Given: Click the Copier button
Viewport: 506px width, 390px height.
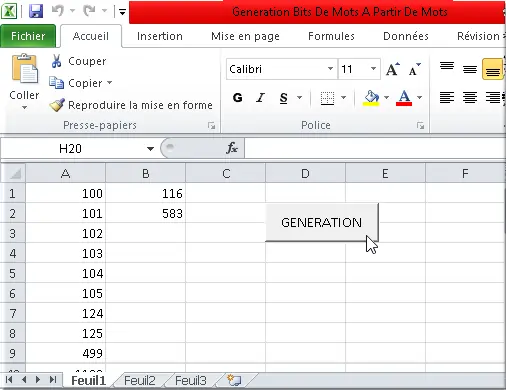Looking at the screenshot, I should (76, 83).
